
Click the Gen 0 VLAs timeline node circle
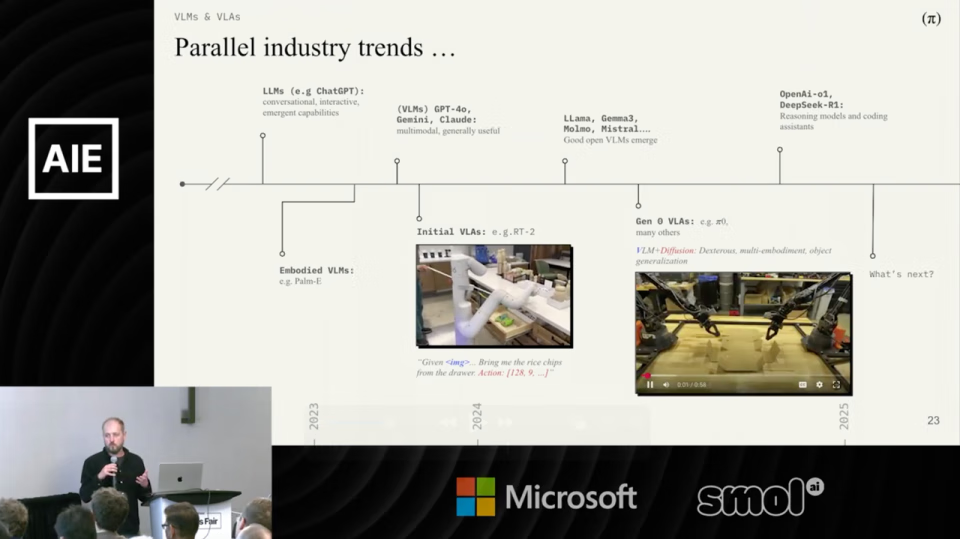[x=638, y=206]
